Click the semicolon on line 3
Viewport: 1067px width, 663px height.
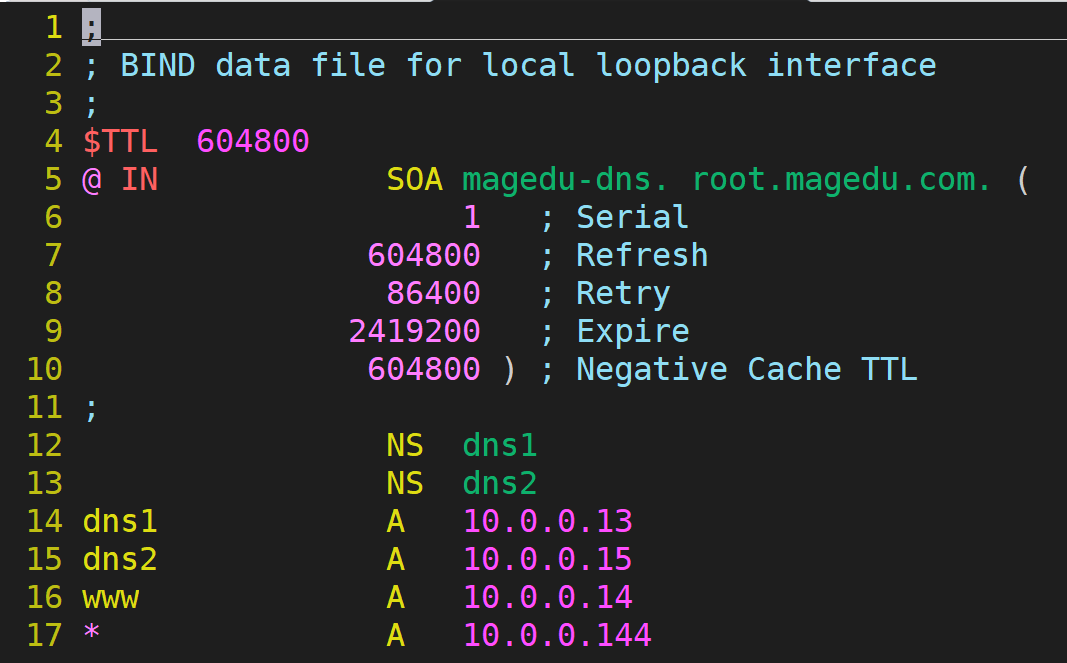(x=91, y=105)
